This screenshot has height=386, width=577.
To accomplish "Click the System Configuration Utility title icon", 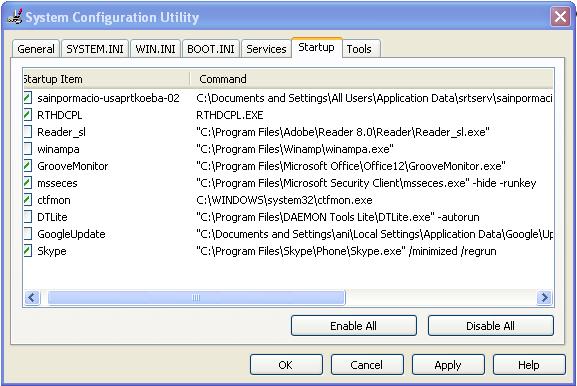I will tap(15, 17).
